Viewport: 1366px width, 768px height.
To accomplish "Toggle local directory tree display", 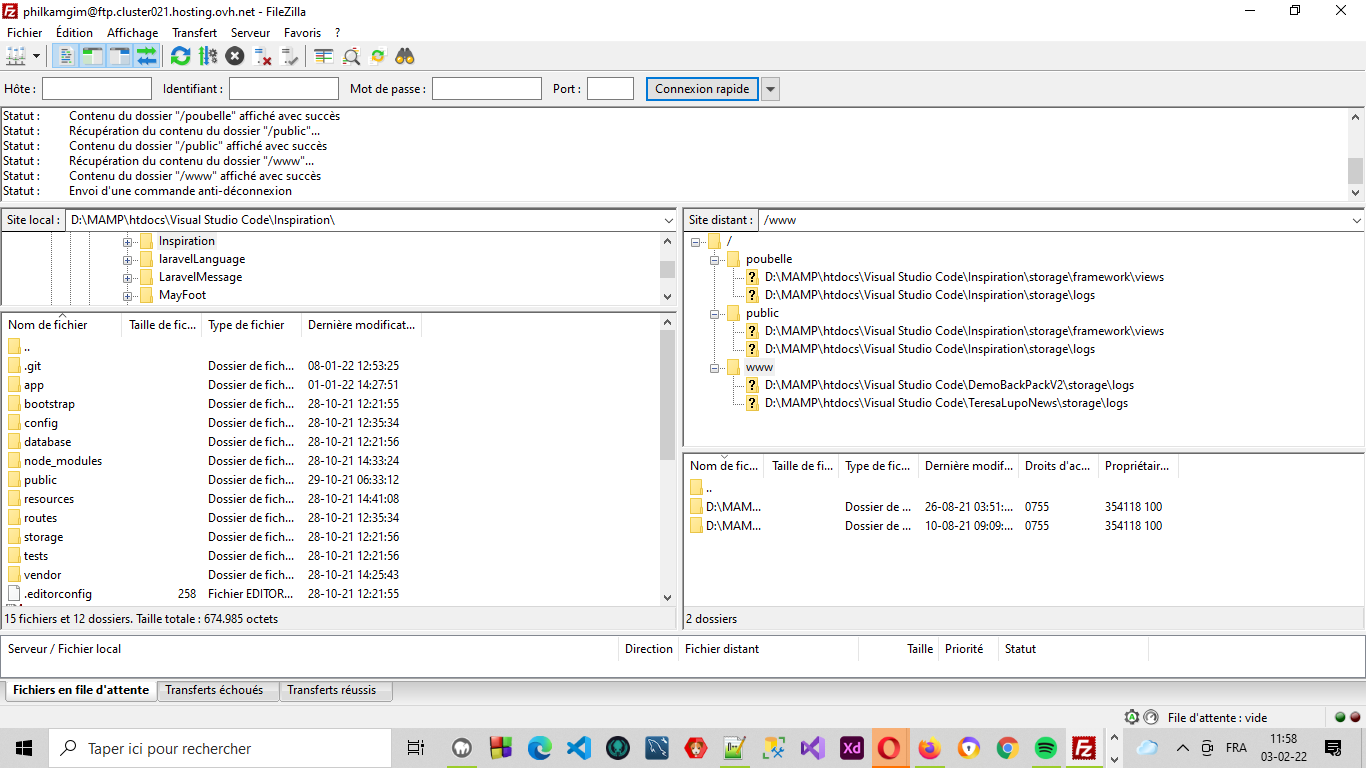I will (x=92, y=56).
